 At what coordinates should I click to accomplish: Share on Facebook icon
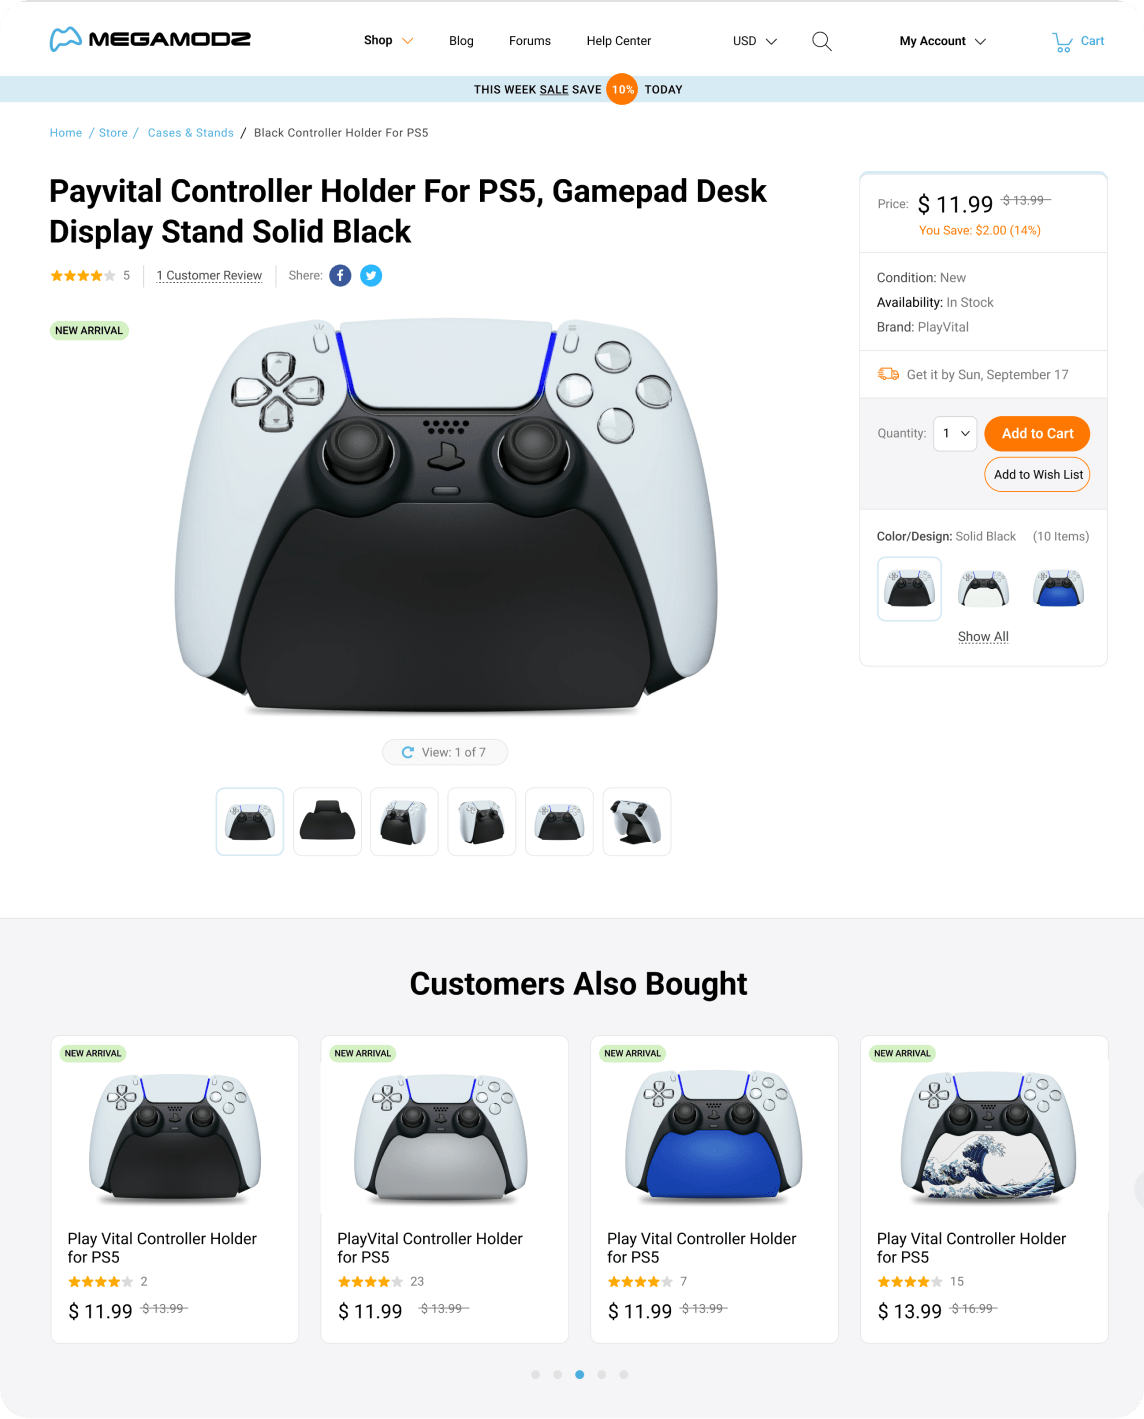(x=340, y=276)
